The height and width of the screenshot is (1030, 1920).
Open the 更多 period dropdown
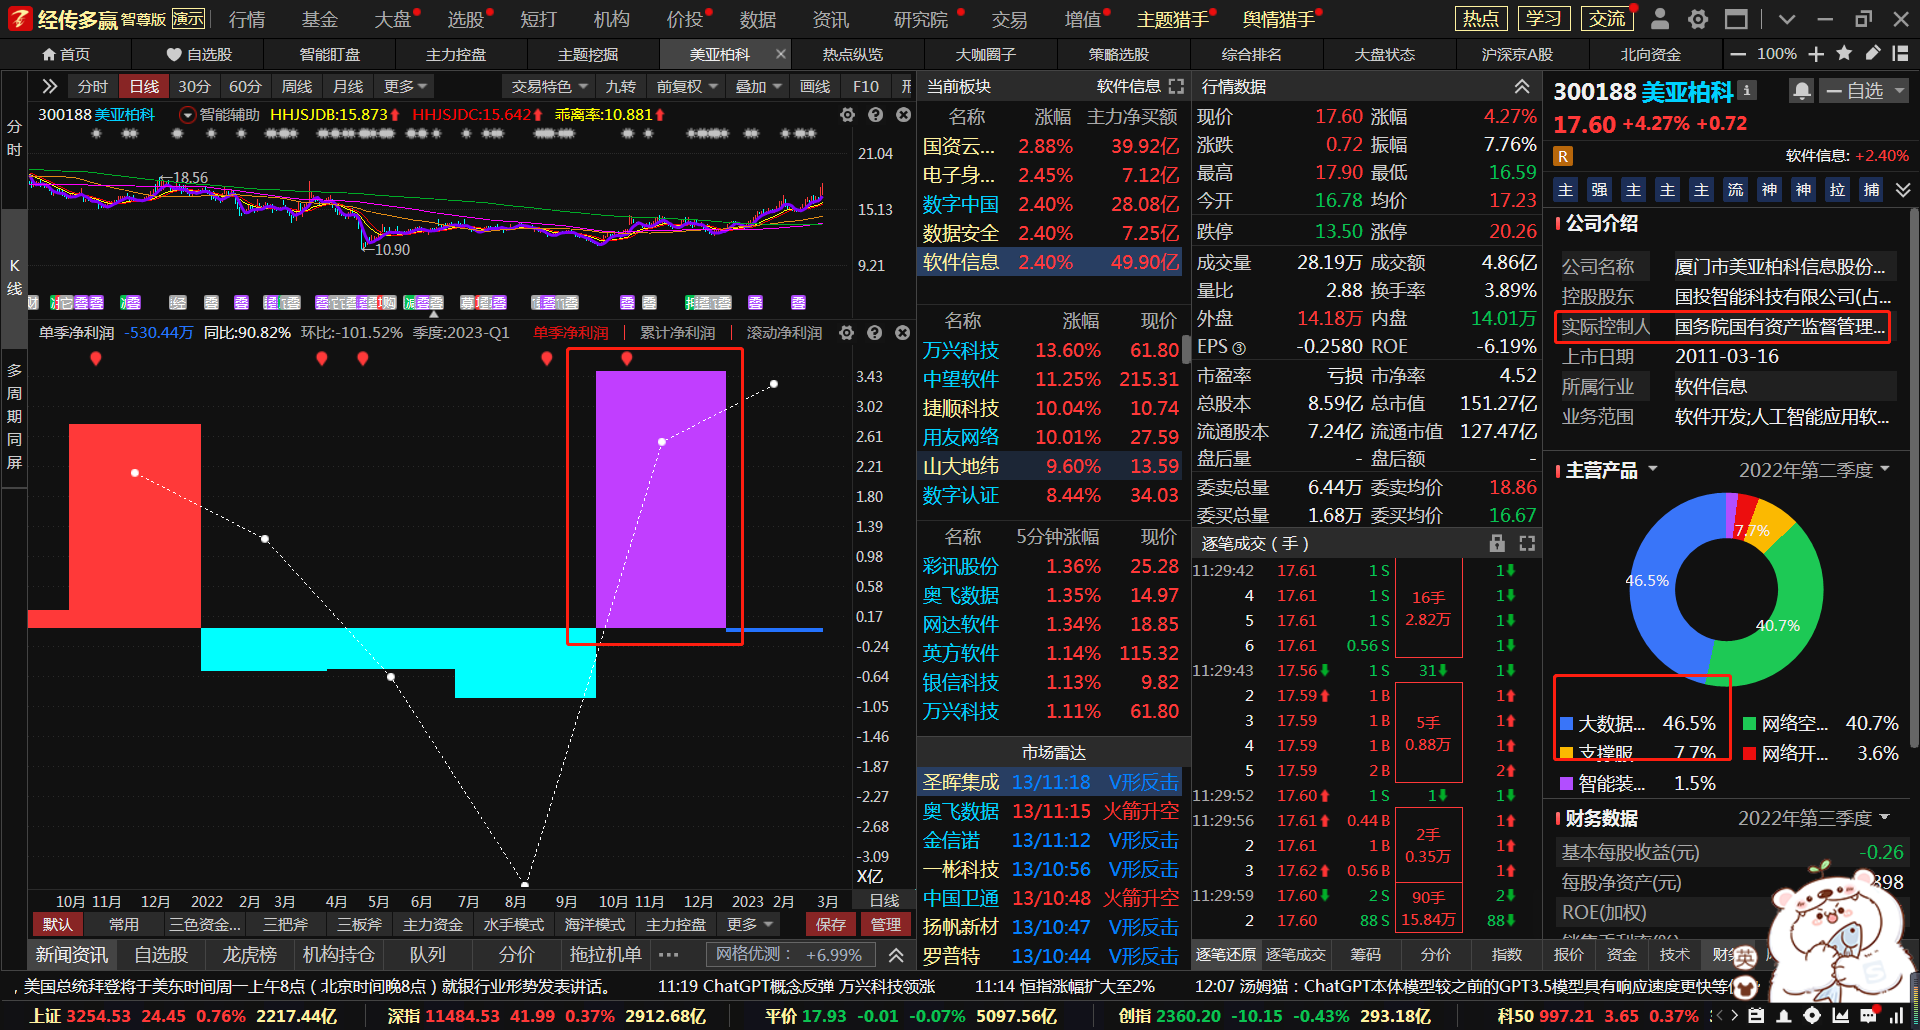405,87
